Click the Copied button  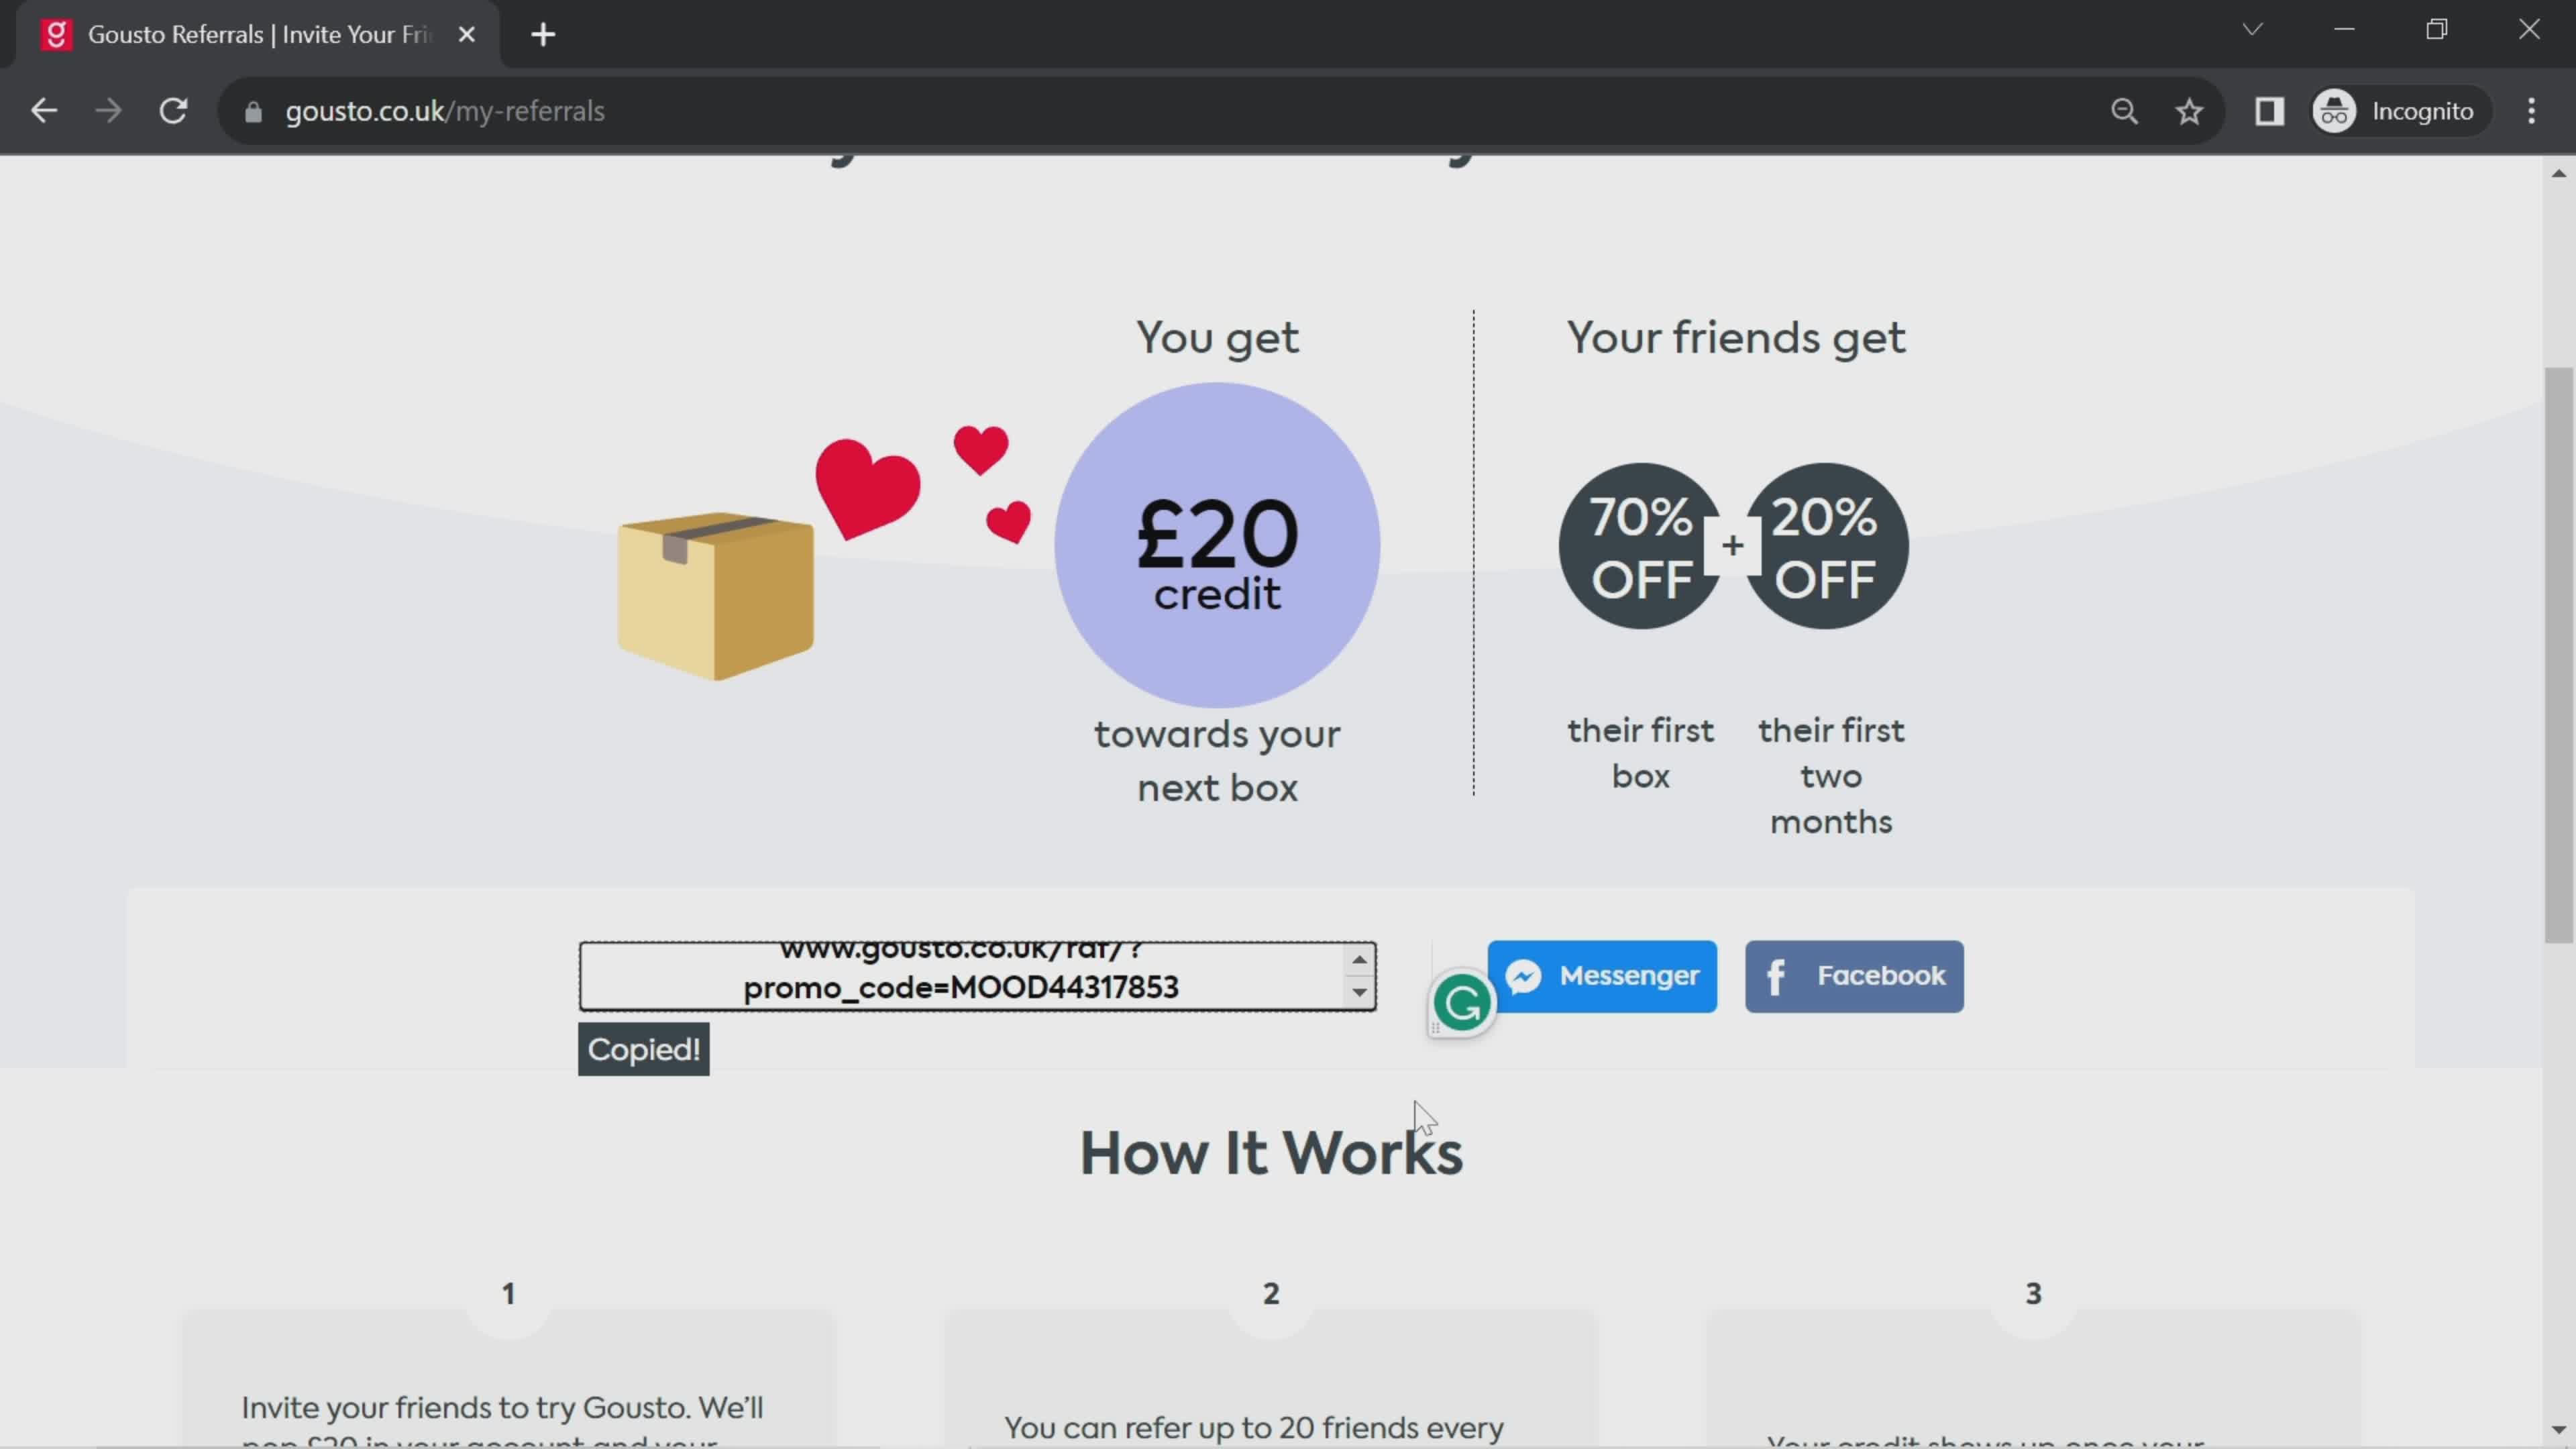click(644, 1047)
